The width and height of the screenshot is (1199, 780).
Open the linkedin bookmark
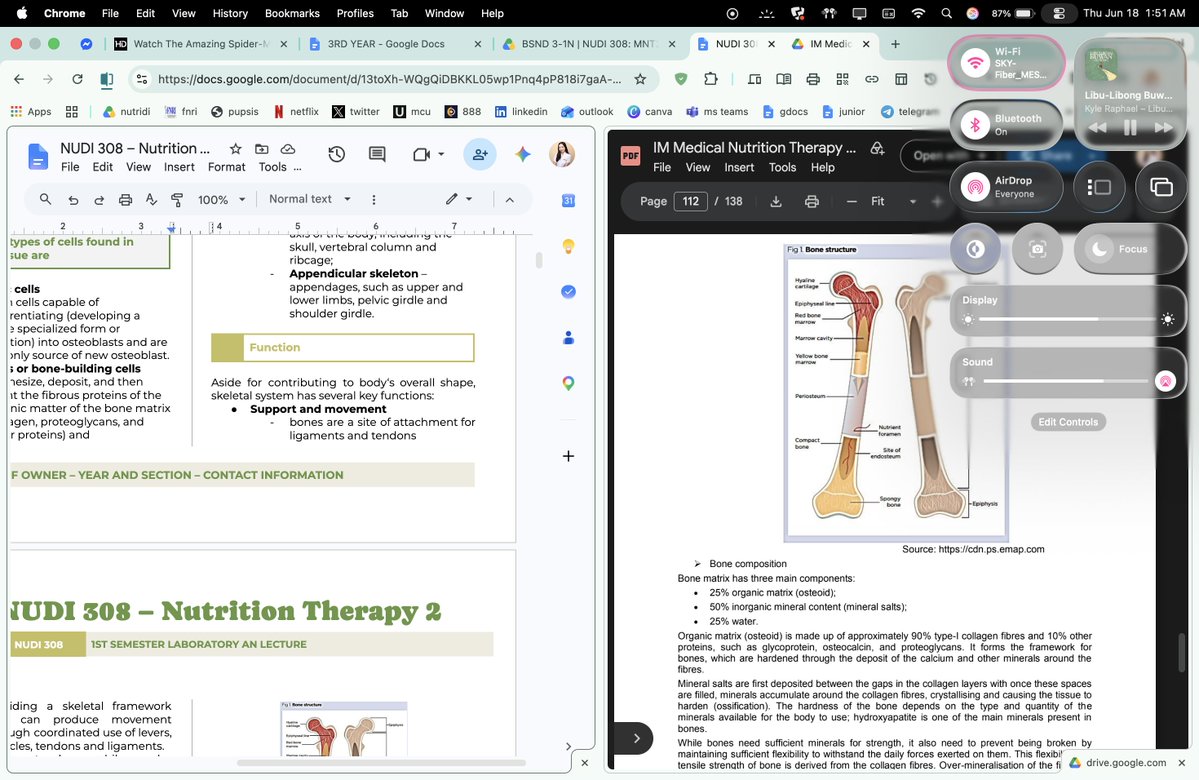tap(521, 112)
